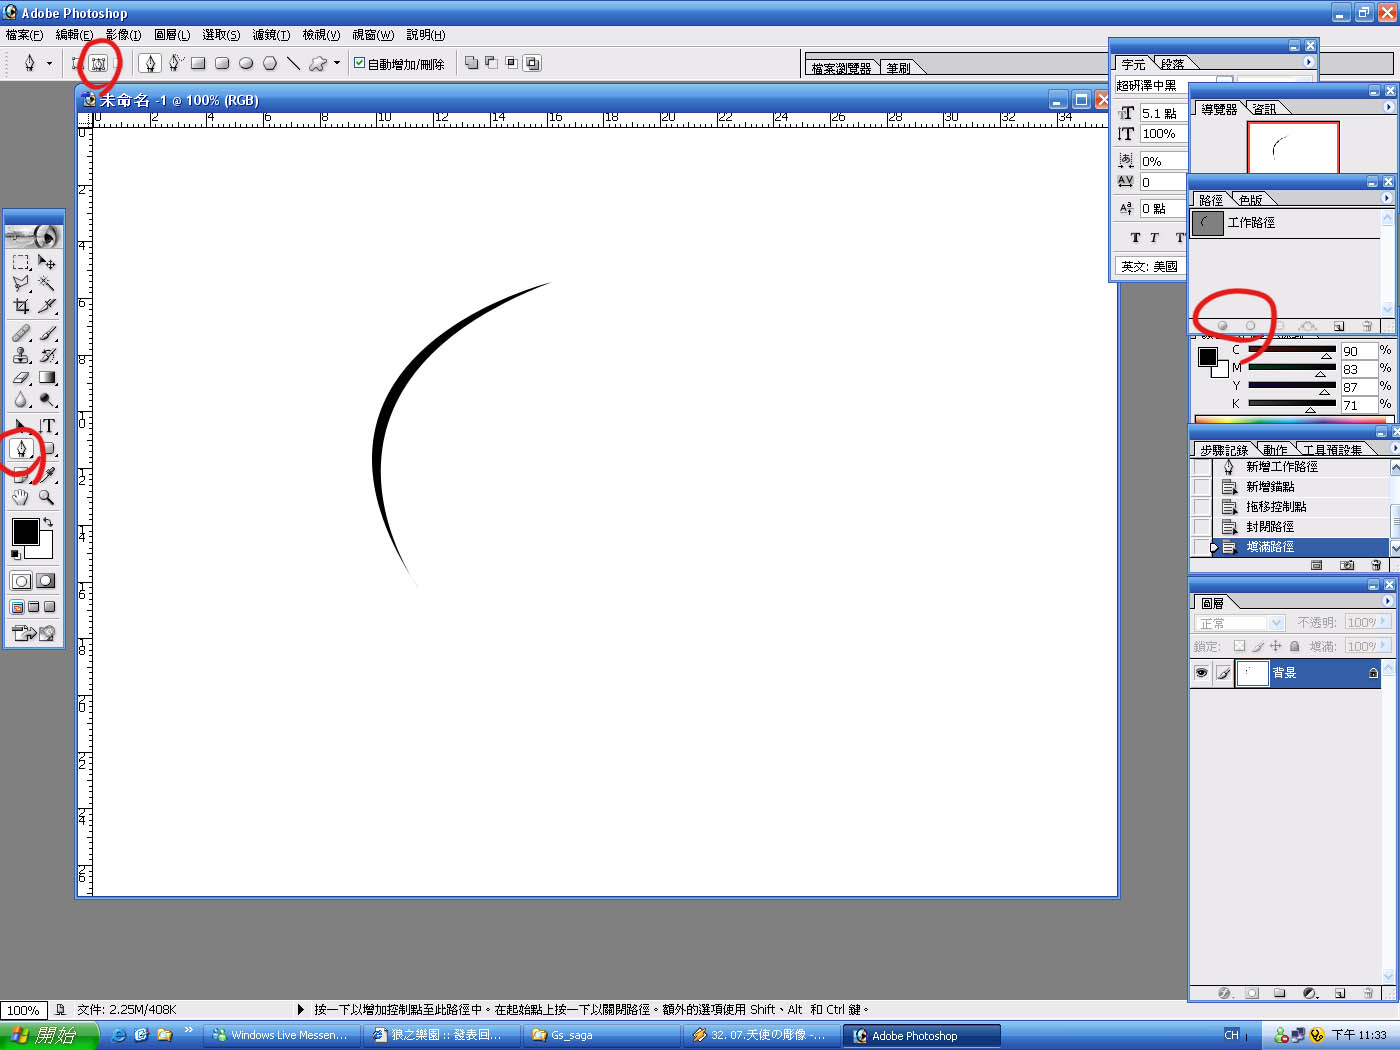Select the Crop tool

(21, 307)
